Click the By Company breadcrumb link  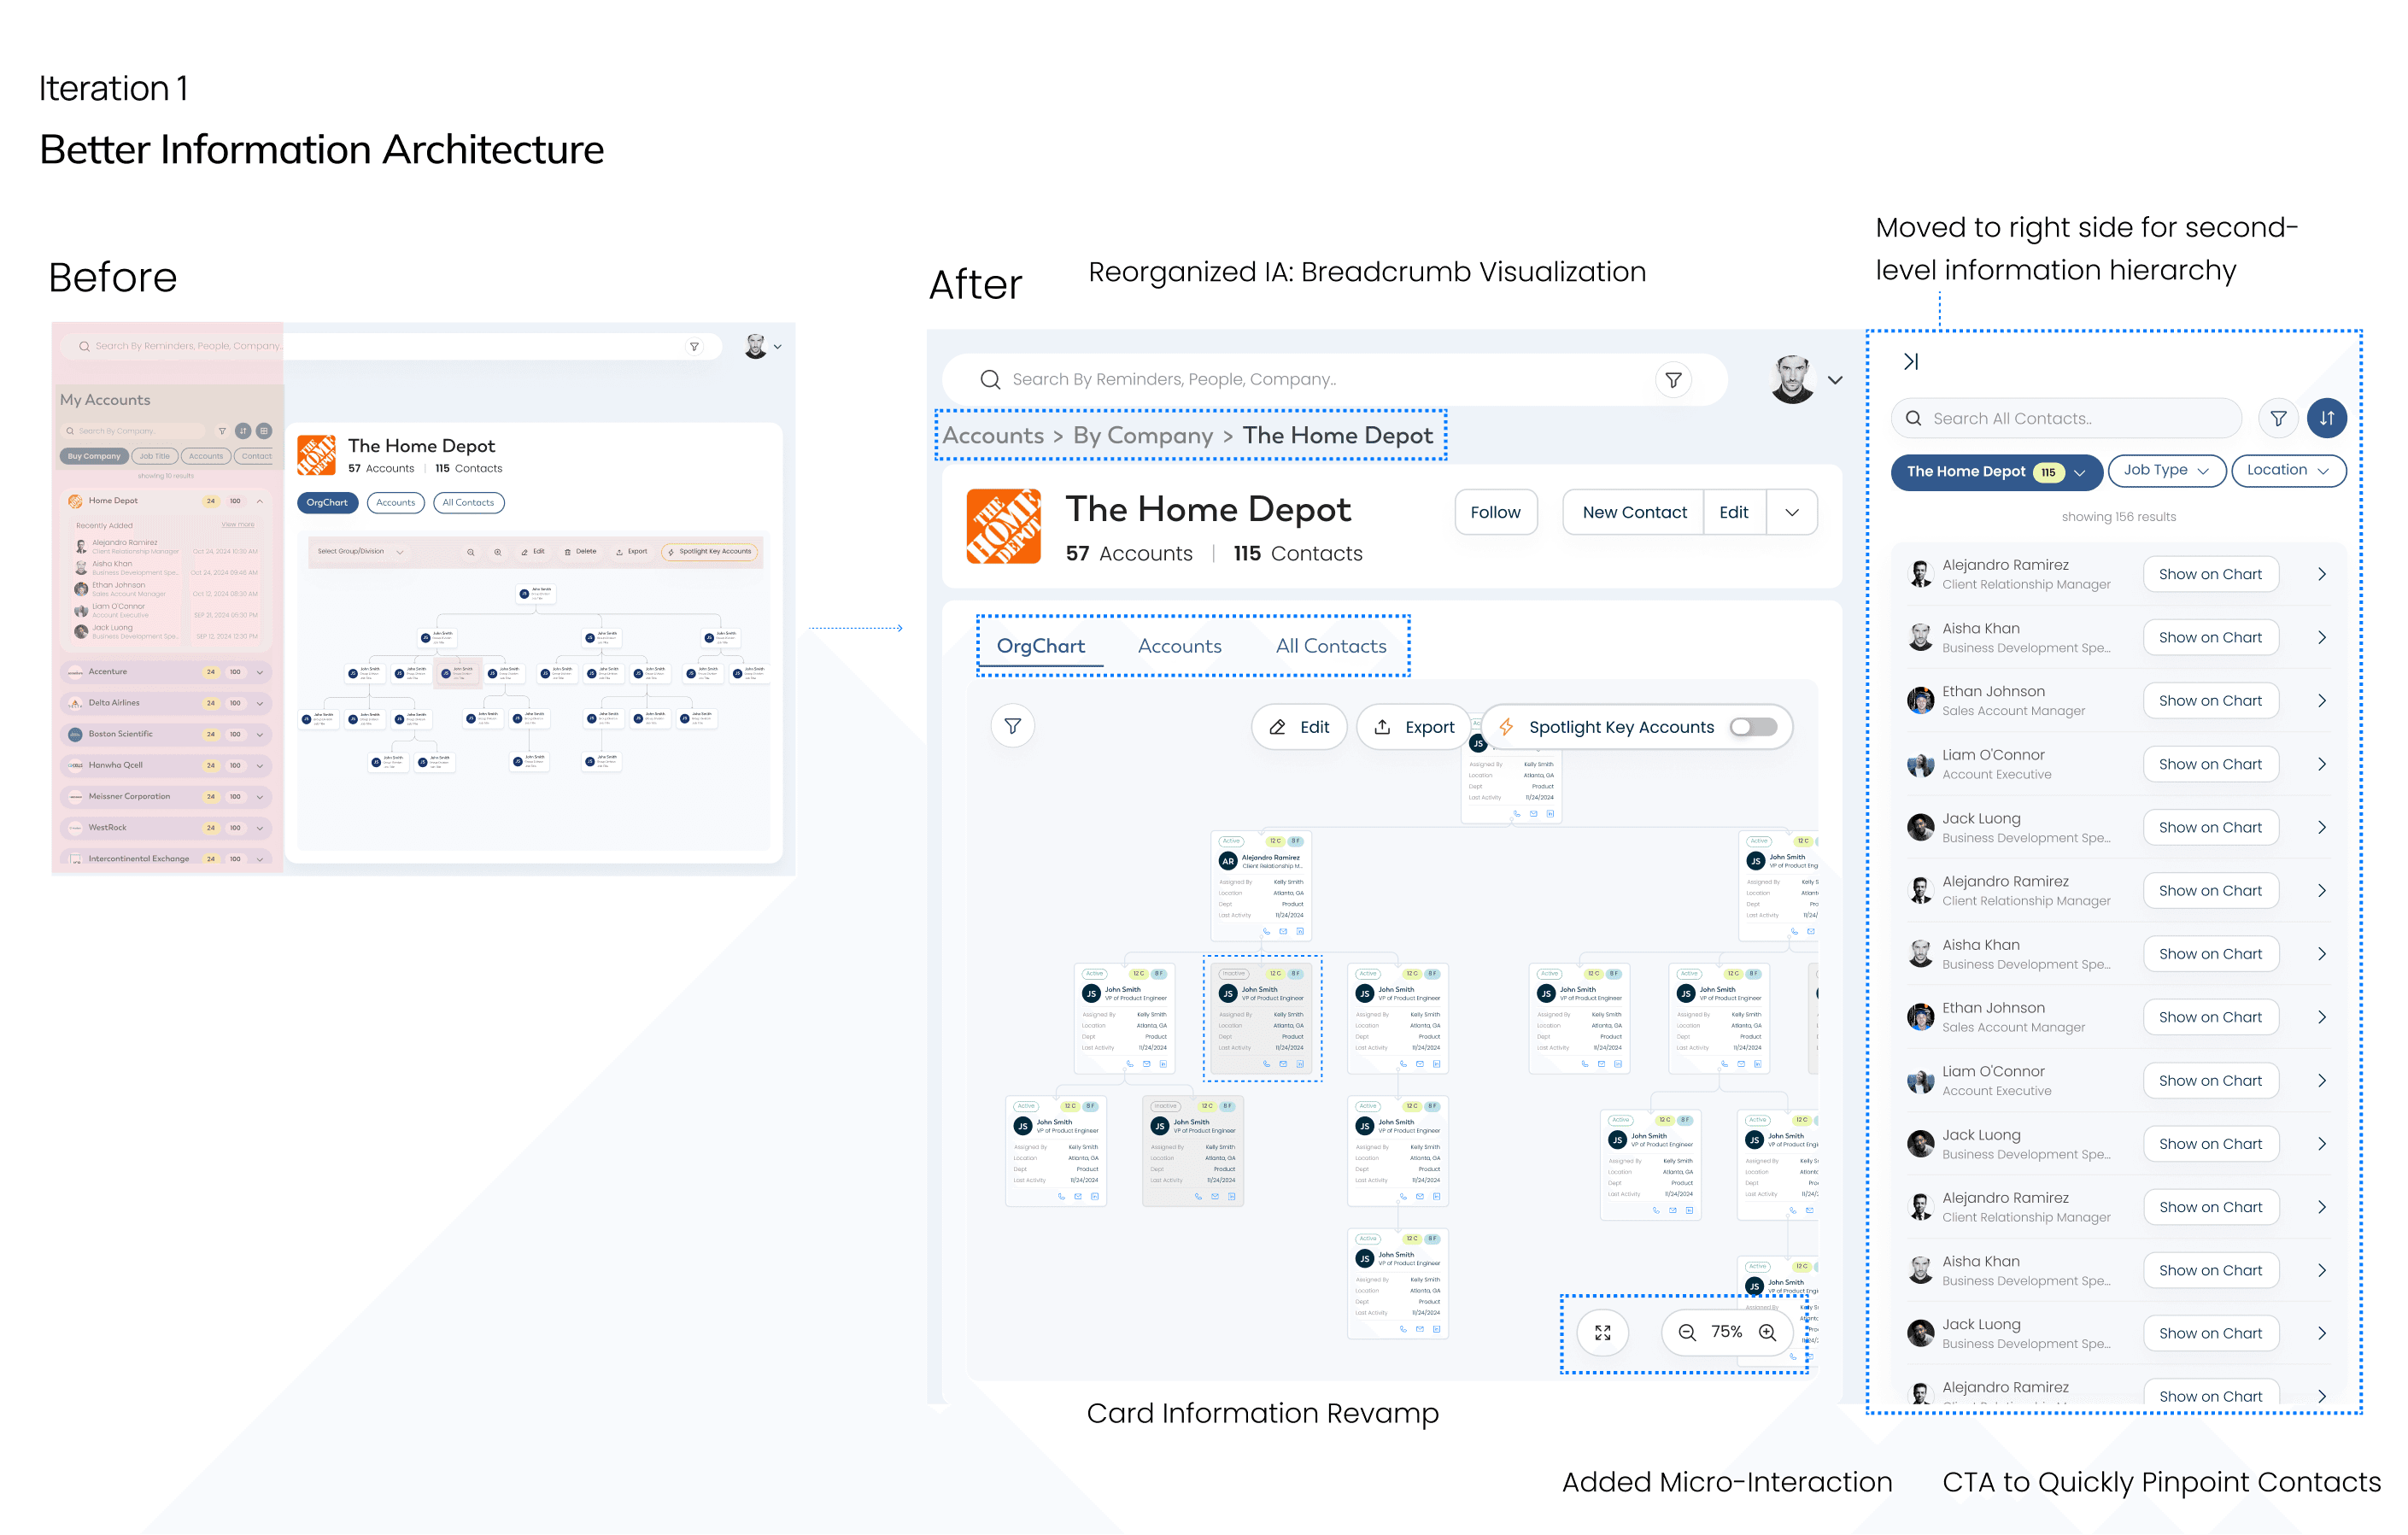point(1142,436)
